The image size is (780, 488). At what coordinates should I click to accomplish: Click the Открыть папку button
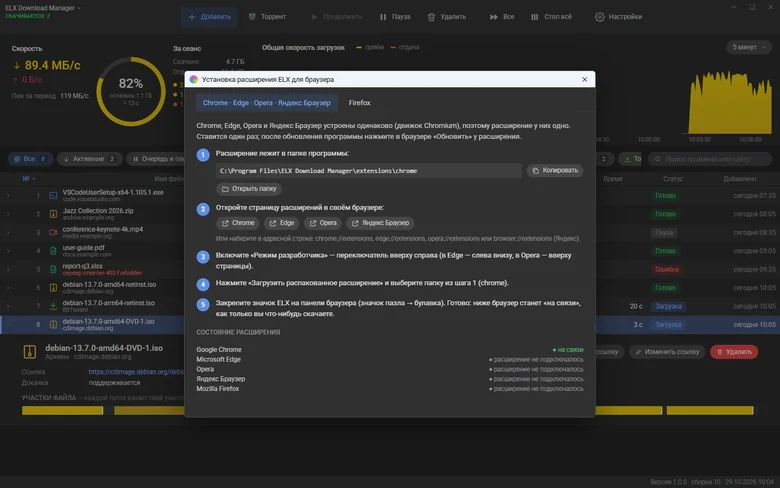(249, 189)
